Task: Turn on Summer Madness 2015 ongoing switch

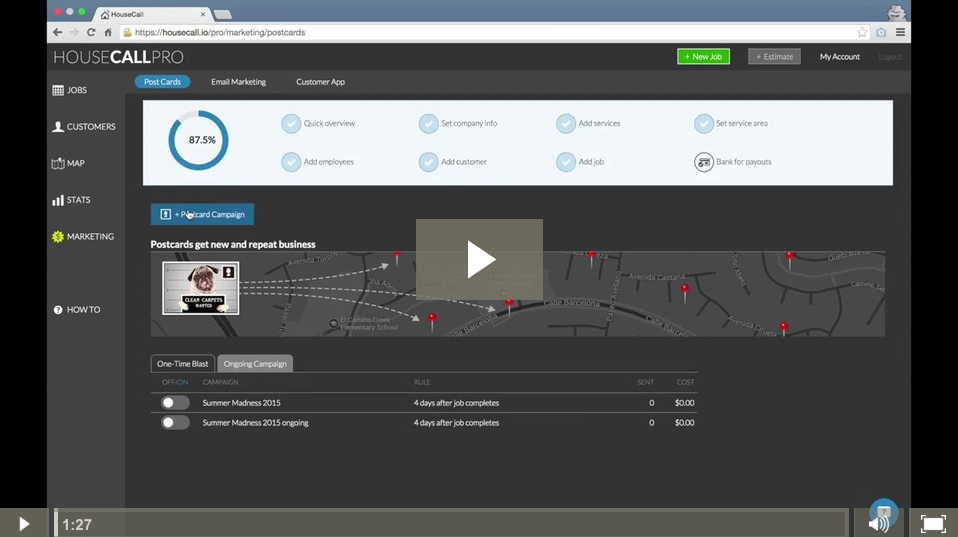Action: (x=175, y=423)
